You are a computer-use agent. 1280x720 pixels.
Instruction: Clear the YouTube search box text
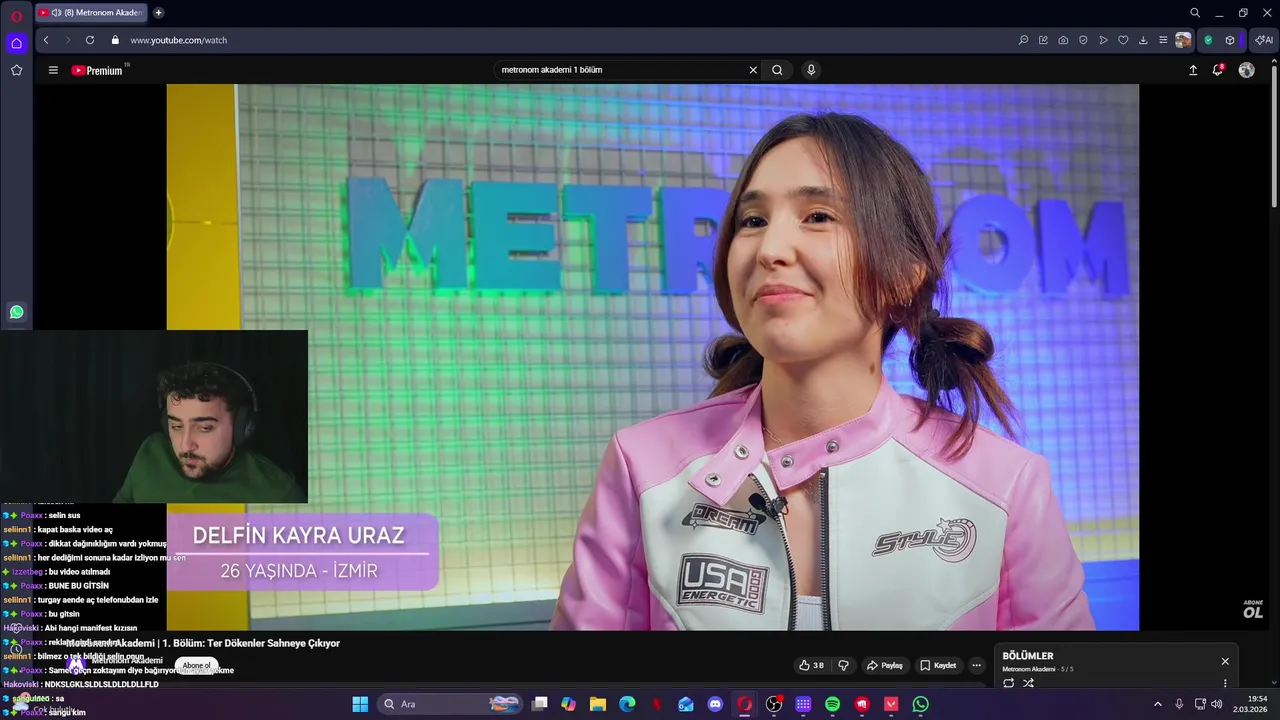point(753,70)
